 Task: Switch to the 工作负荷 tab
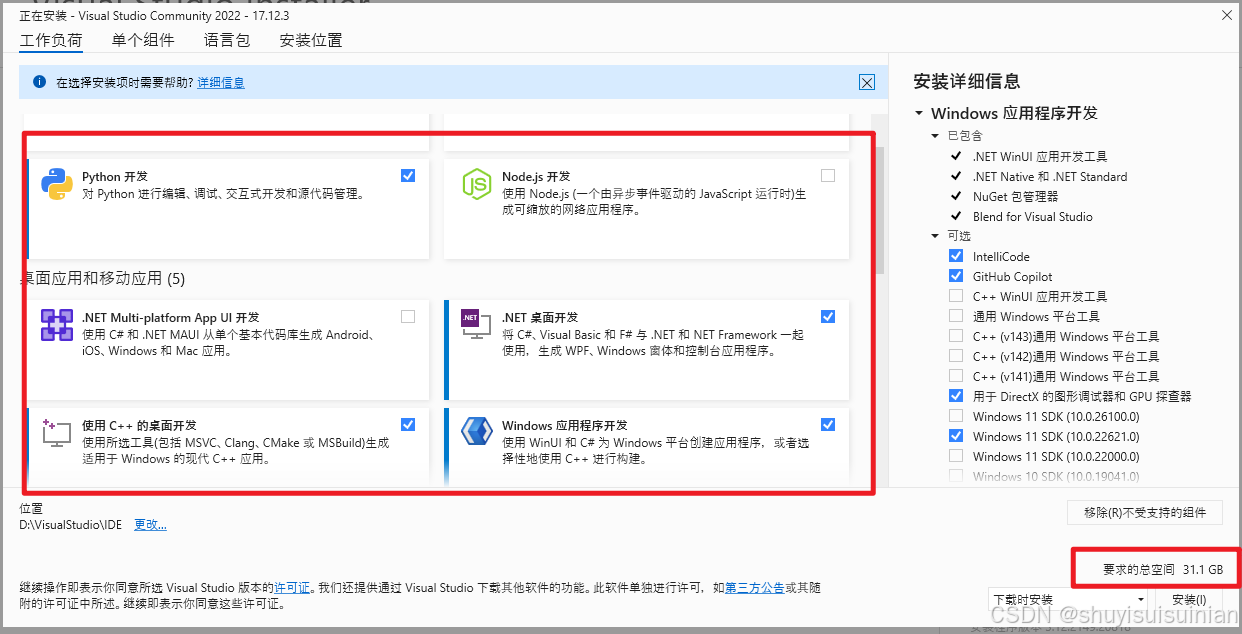[x=51, y=40]
